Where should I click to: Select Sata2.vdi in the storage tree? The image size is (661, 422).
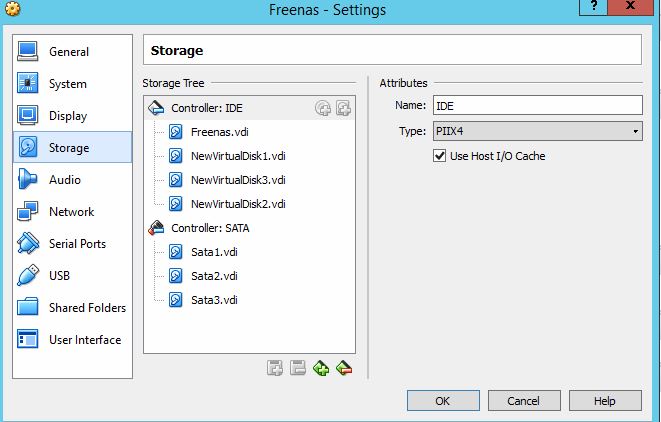click(214, 276)
